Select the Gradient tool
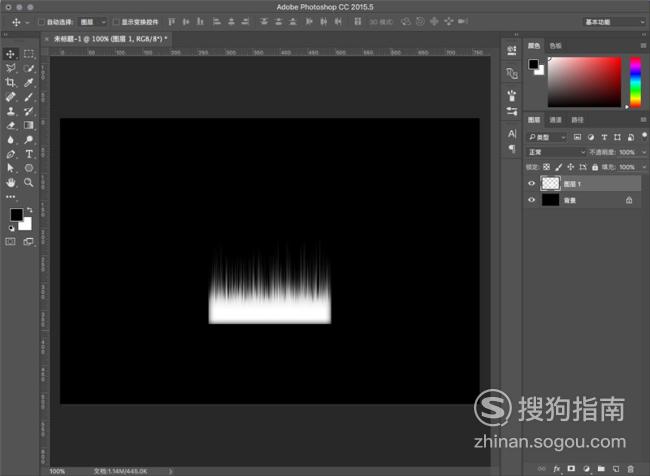The image size is (650, 476). pos(29,125)
